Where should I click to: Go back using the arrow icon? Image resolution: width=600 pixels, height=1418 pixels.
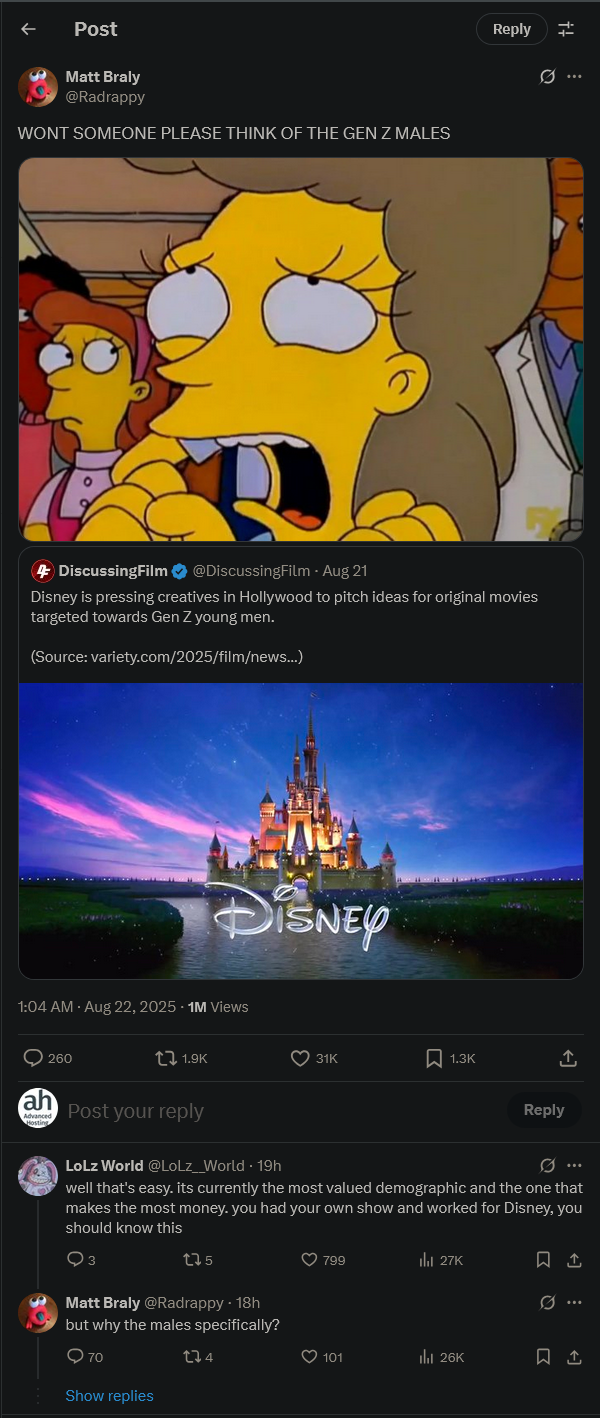tap(28, 29)
